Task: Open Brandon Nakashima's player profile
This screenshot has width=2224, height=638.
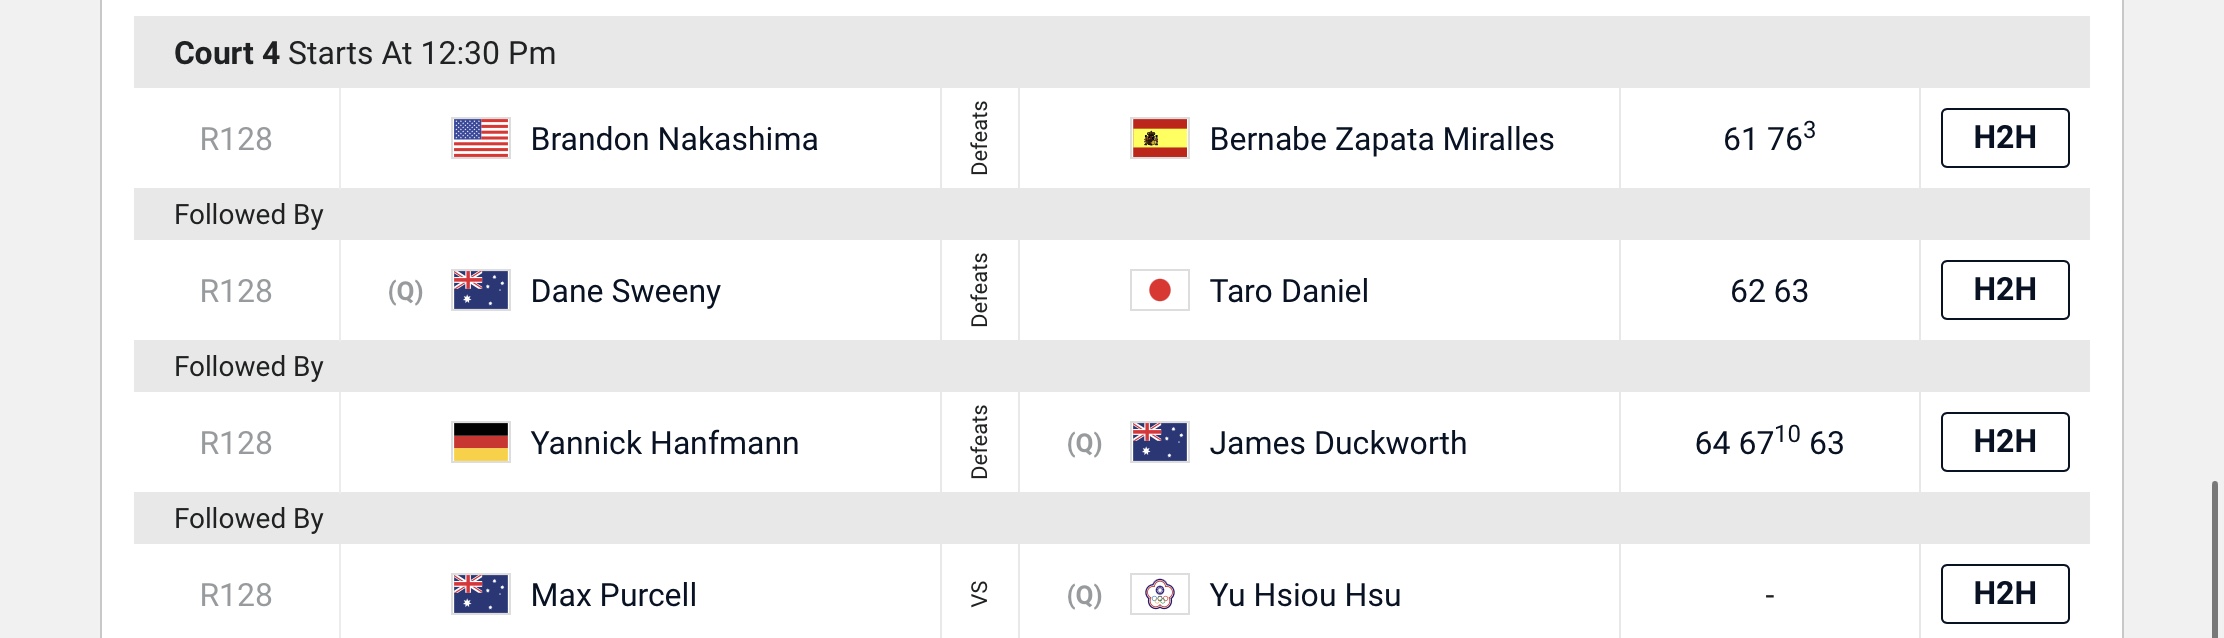Action: coord(674,139)
